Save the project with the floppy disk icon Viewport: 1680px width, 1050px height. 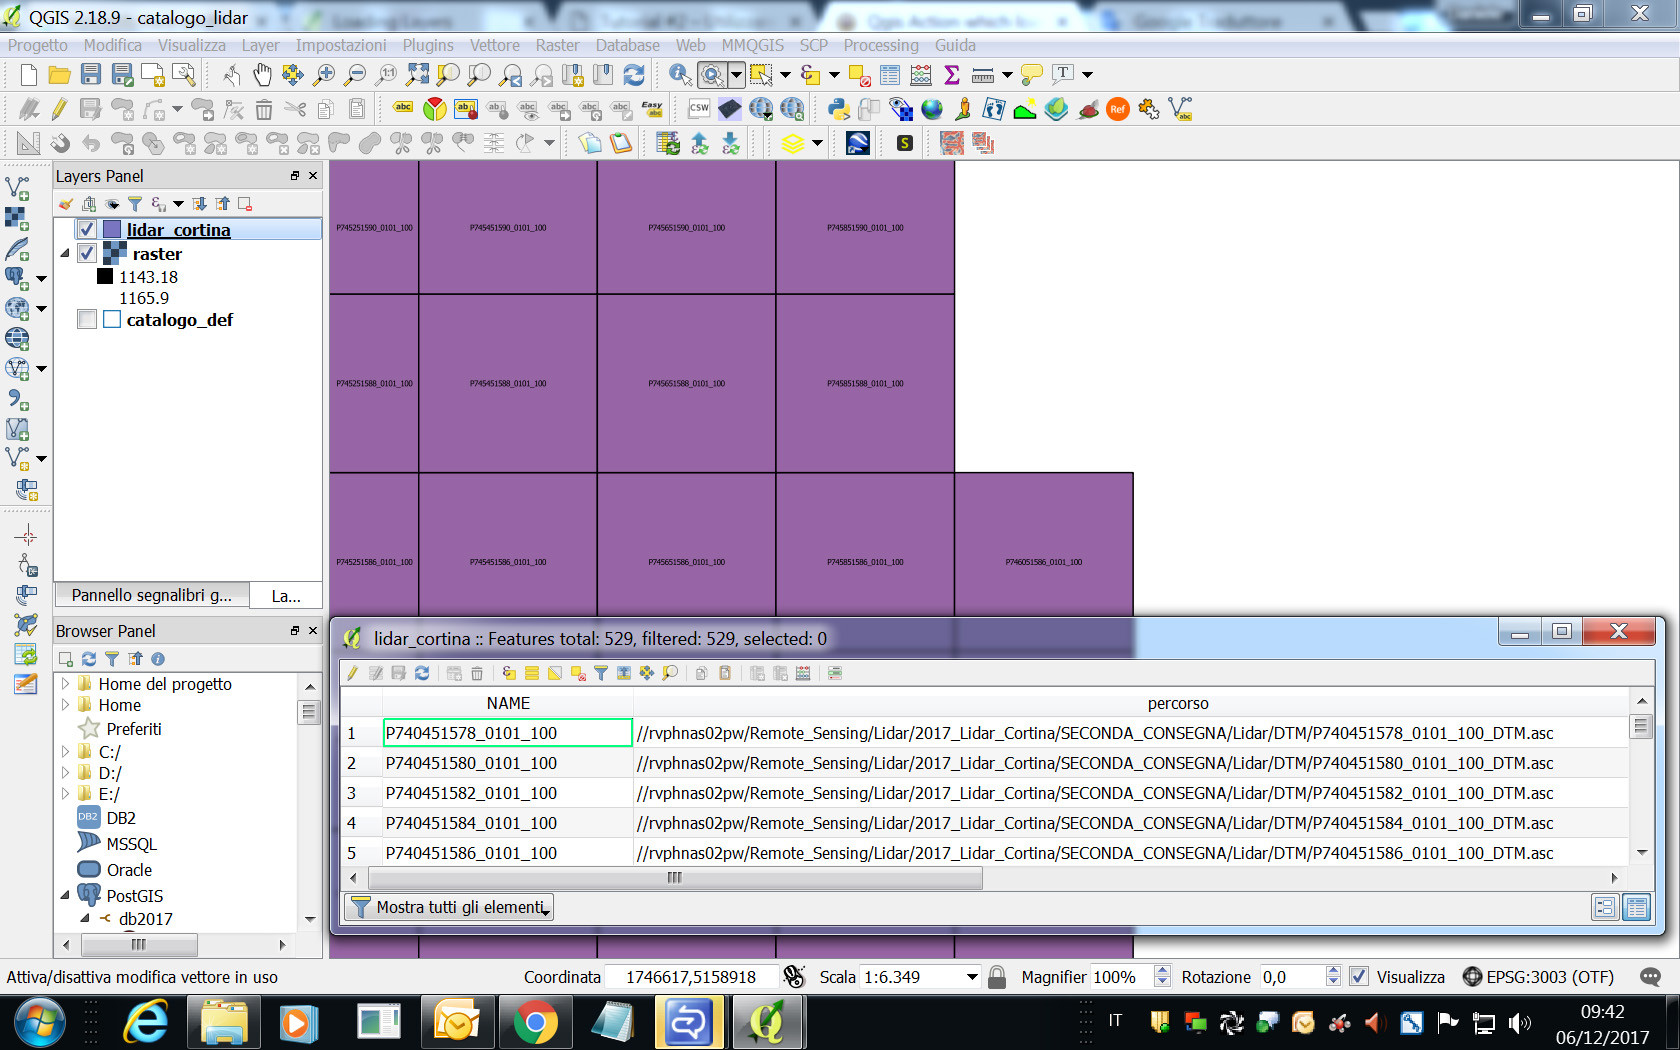[91, 75]
